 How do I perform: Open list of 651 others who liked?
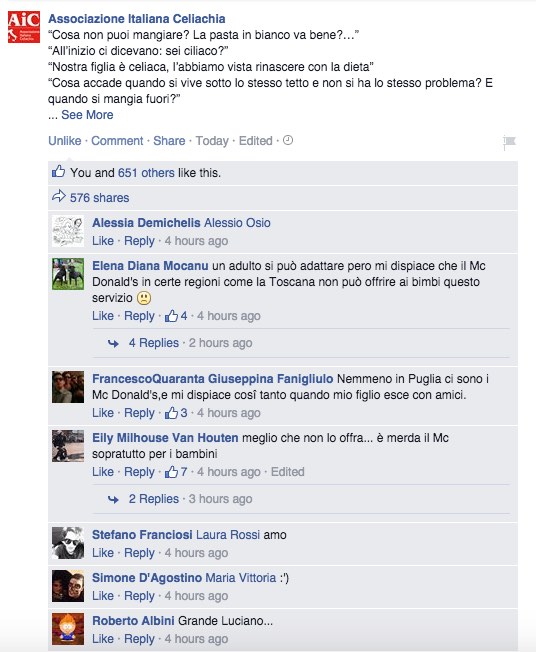coord(146,173)
